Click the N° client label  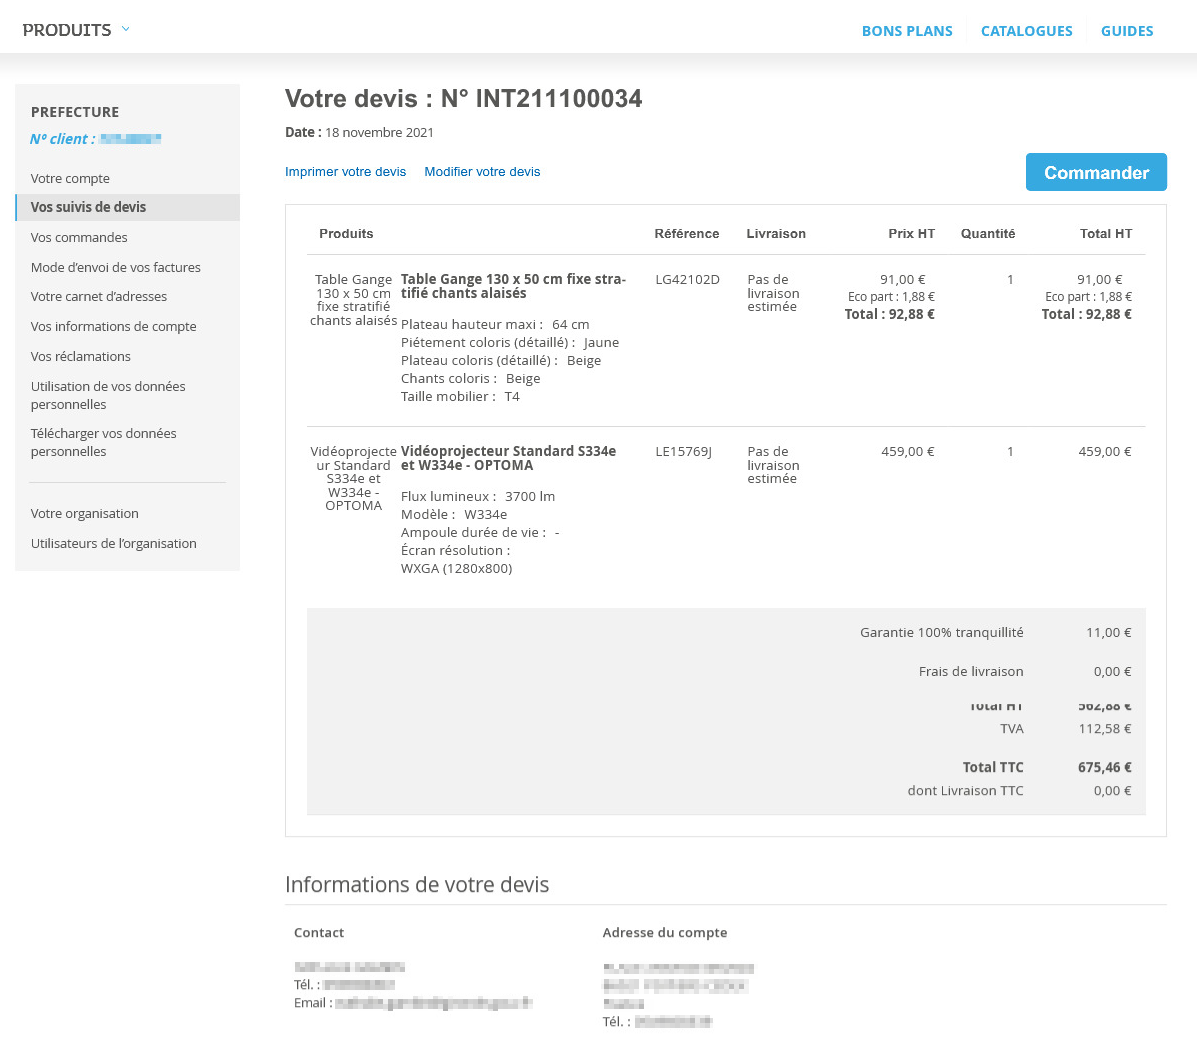(x=63, y=139)
